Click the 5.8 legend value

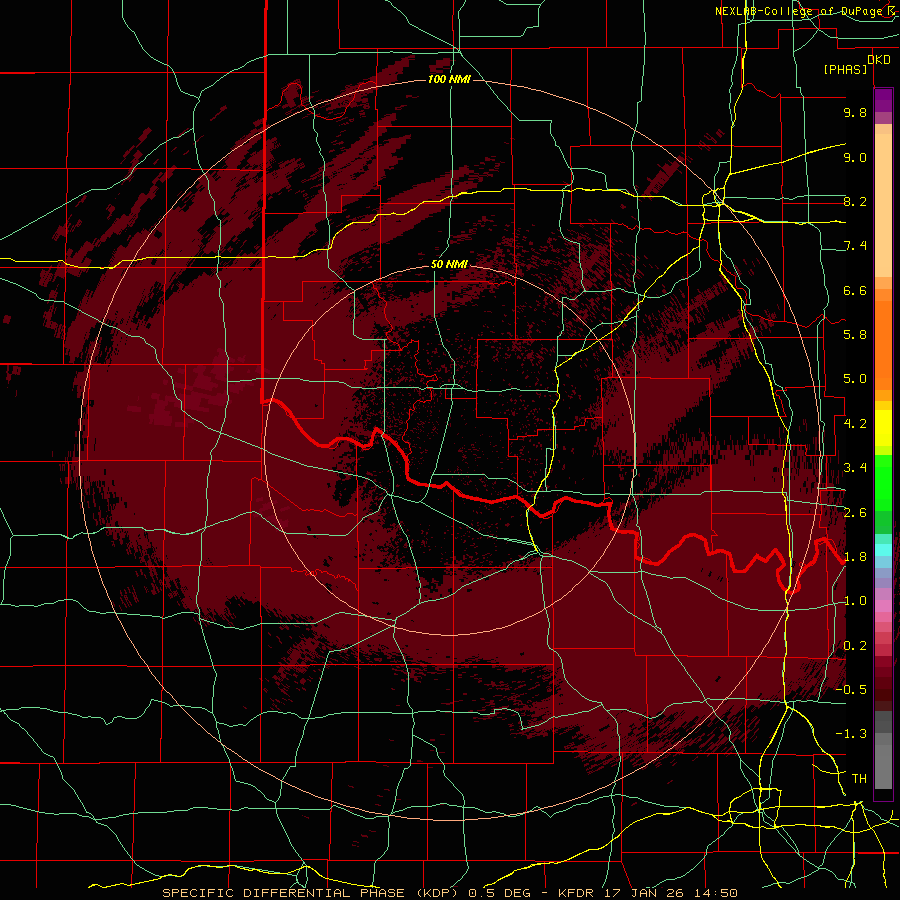pos(855,335)
